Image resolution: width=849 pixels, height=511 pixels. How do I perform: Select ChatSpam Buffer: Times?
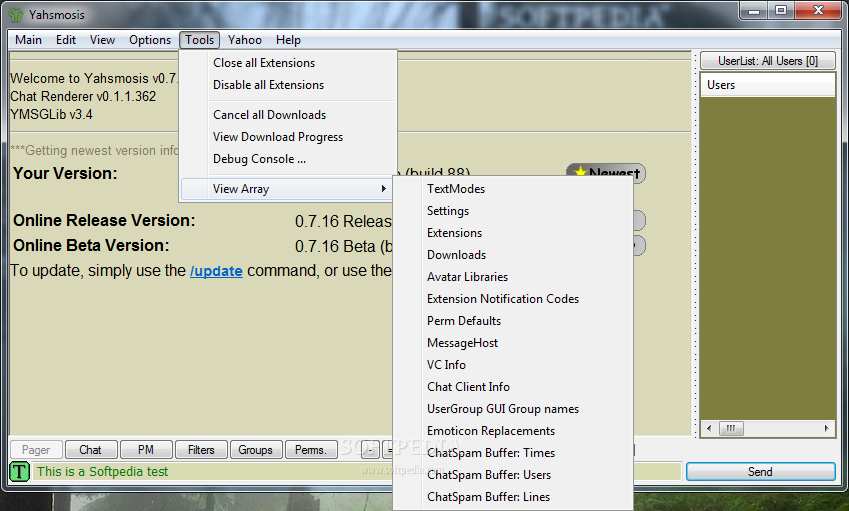coord(513,453)
